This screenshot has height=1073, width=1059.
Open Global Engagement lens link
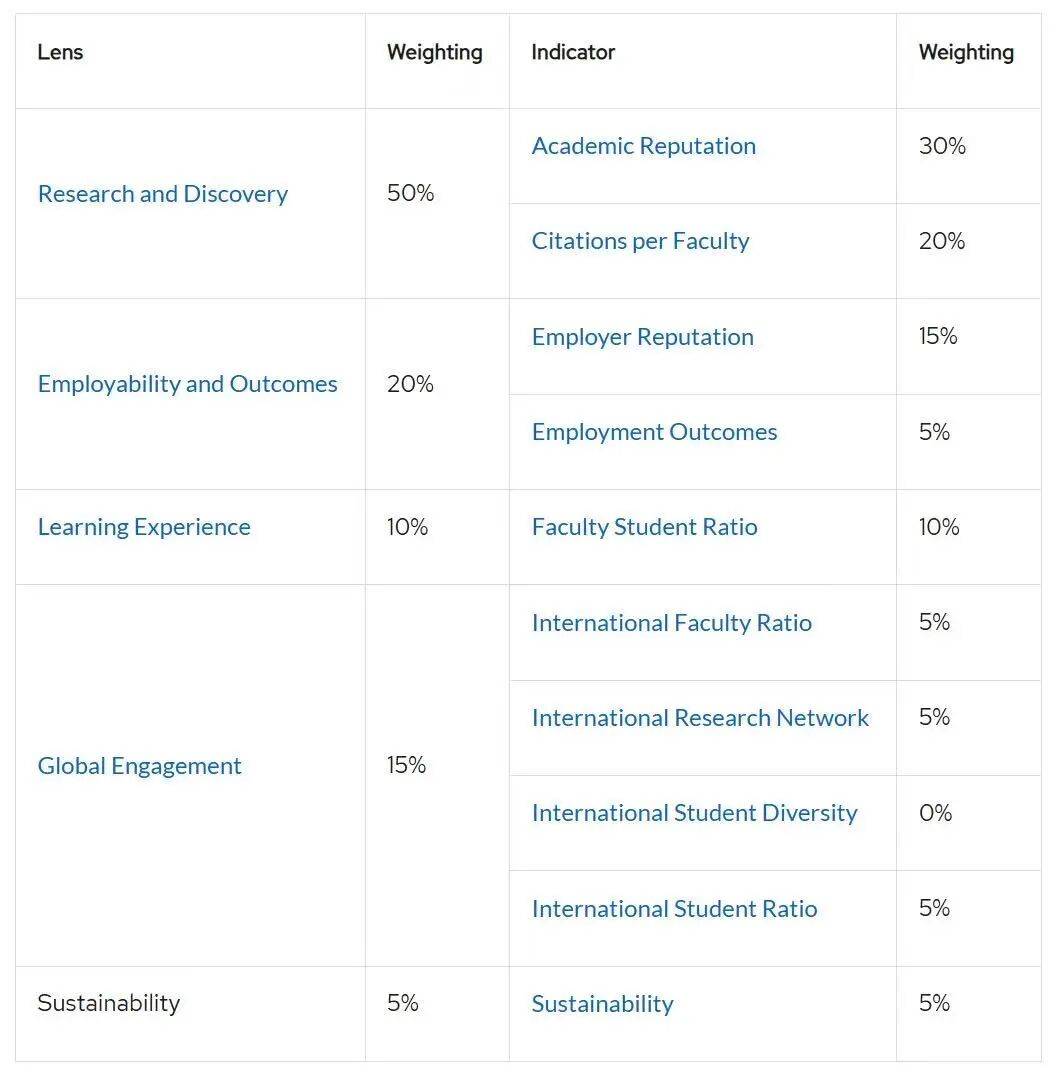pyautogui.click(x=139, y=766)
